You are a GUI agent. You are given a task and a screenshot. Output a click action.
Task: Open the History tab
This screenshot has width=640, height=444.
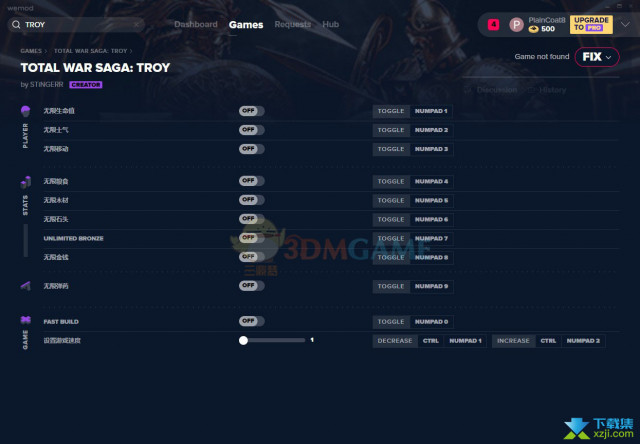coord(552,90)
